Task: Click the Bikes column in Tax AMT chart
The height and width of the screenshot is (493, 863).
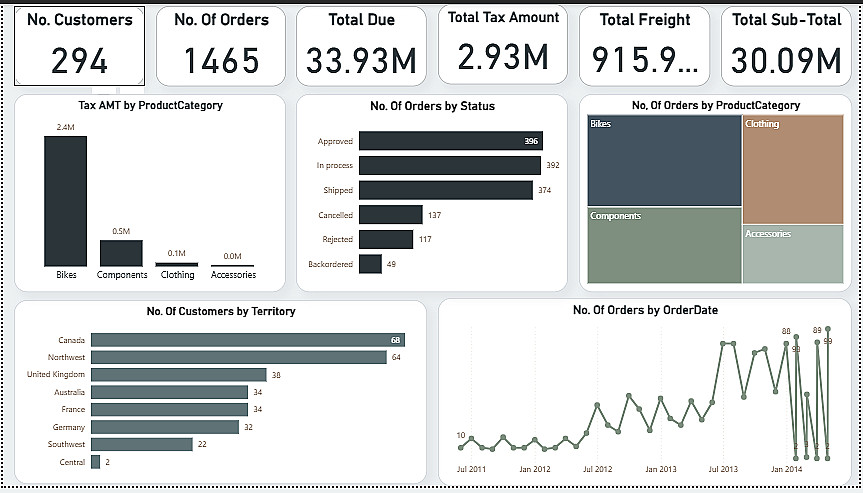Action: (65, 201)
